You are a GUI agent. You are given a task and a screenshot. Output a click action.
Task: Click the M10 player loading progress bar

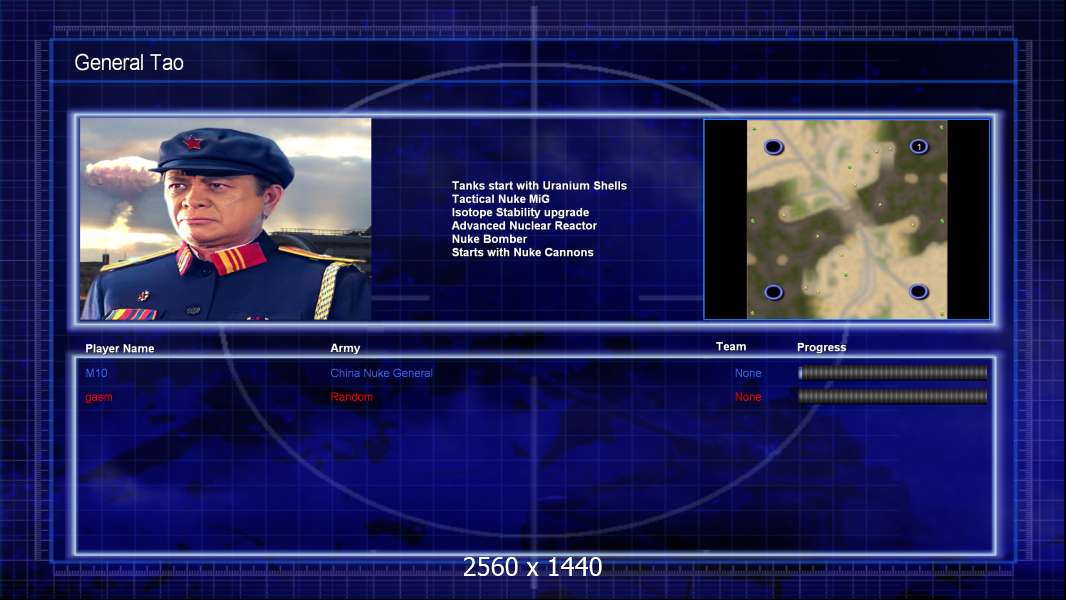click(893, 372)
